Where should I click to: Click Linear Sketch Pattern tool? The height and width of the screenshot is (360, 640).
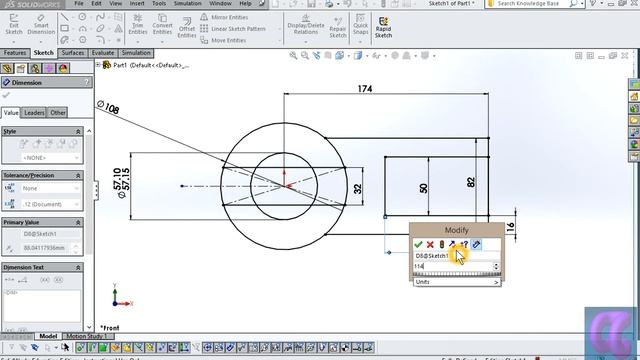[233, 29]
